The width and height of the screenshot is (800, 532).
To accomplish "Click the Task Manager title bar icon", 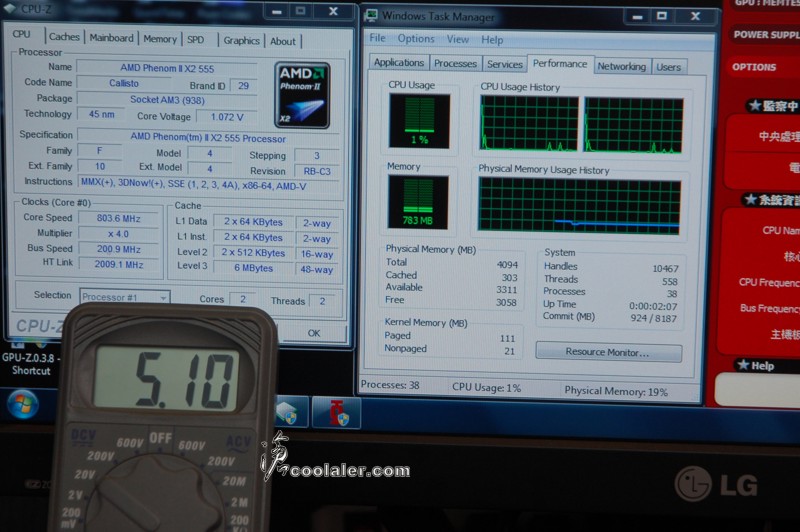I will click(371, 16).
